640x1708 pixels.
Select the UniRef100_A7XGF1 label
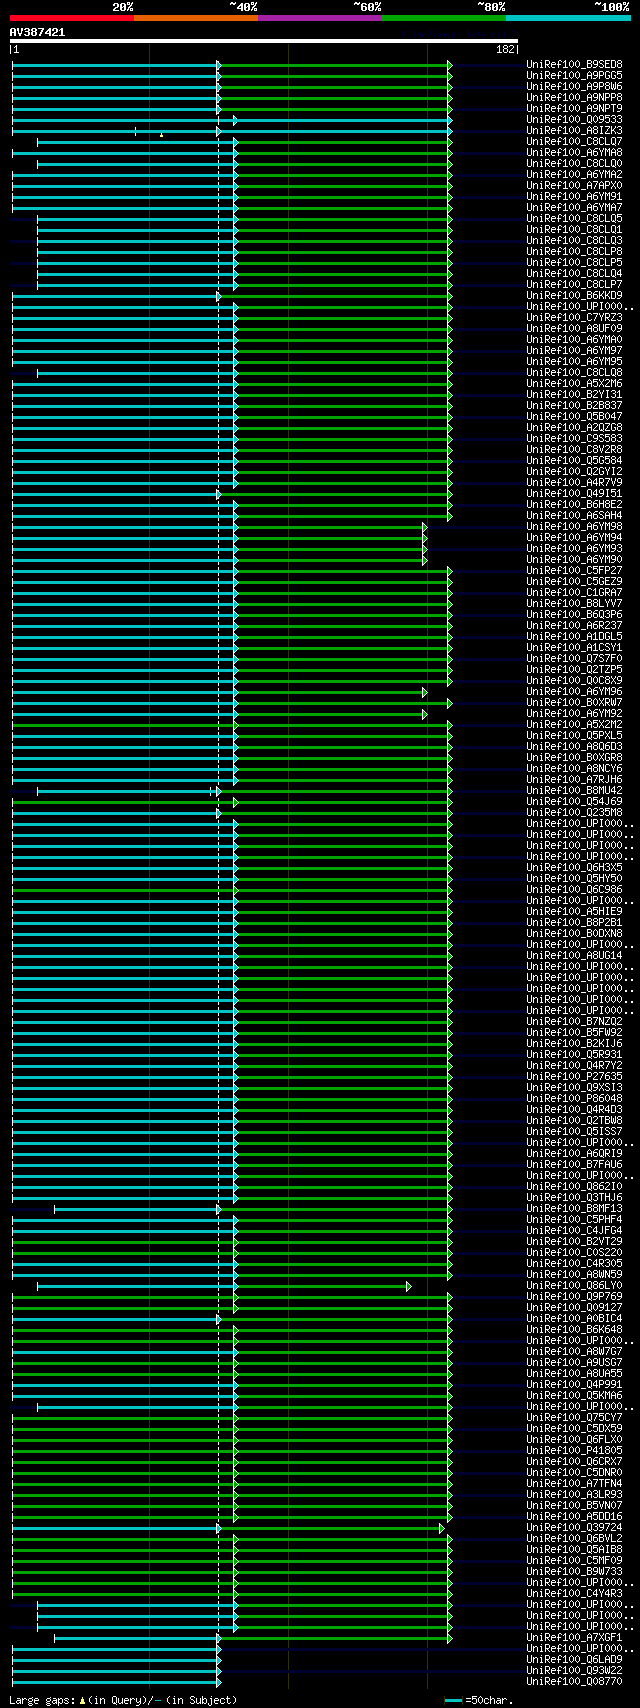[x=574, y=1638]
